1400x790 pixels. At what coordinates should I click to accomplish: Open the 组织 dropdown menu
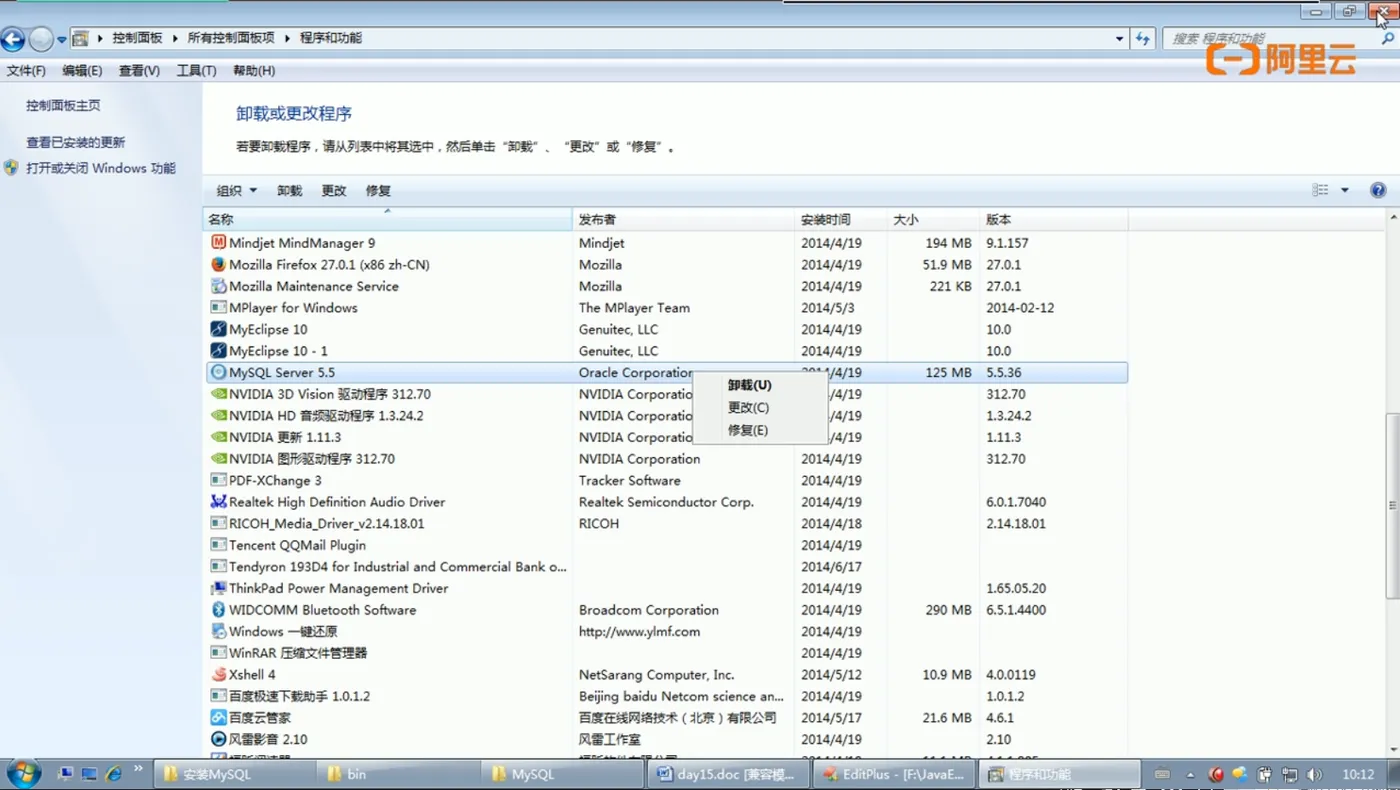[237, 190]
